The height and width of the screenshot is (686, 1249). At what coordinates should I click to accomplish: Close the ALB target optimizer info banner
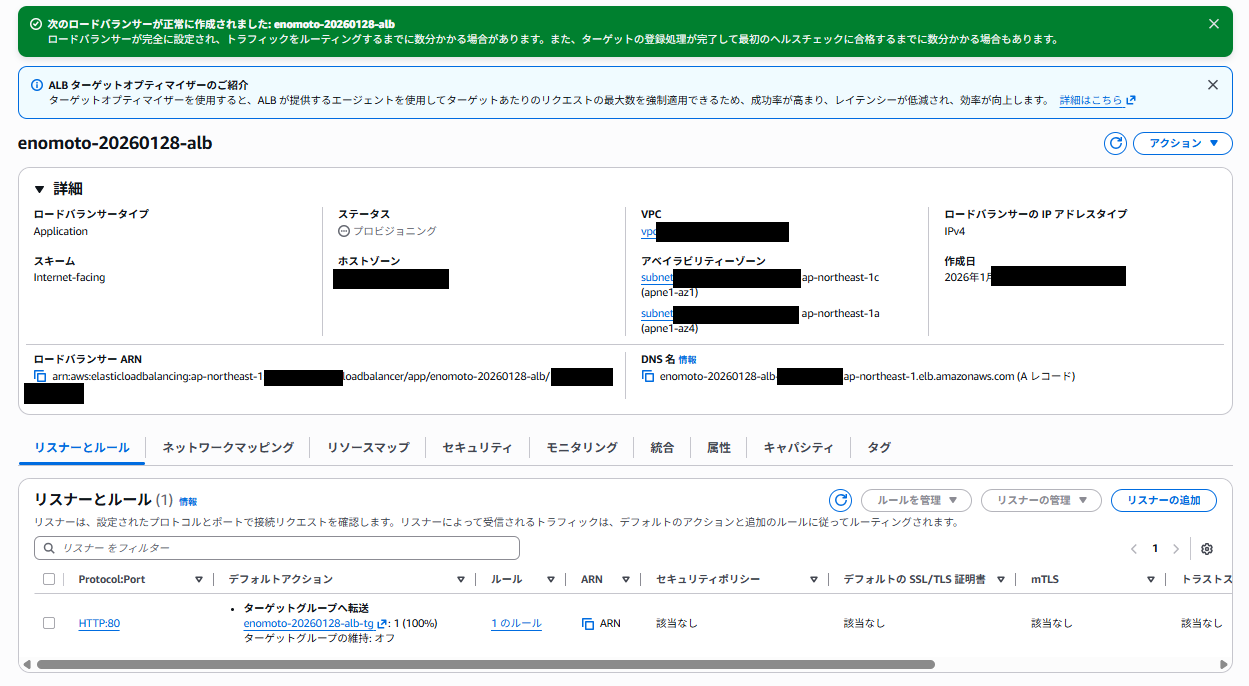1213,85
